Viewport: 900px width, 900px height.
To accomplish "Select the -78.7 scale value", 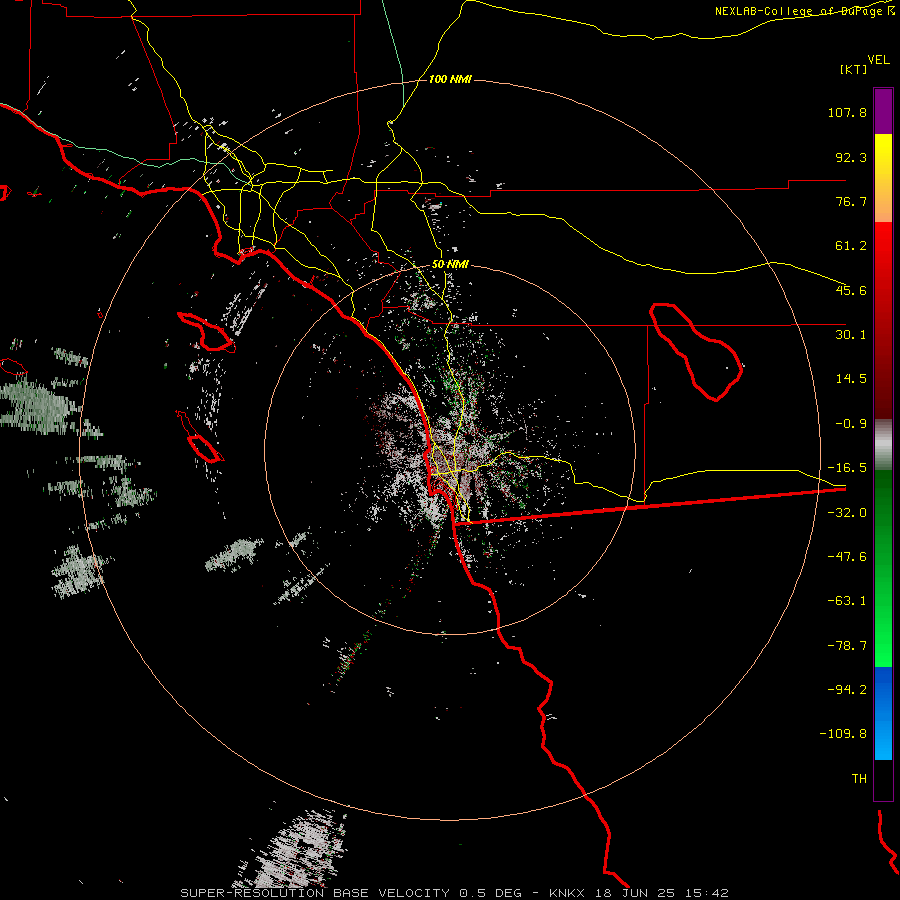I will point(847,646).
